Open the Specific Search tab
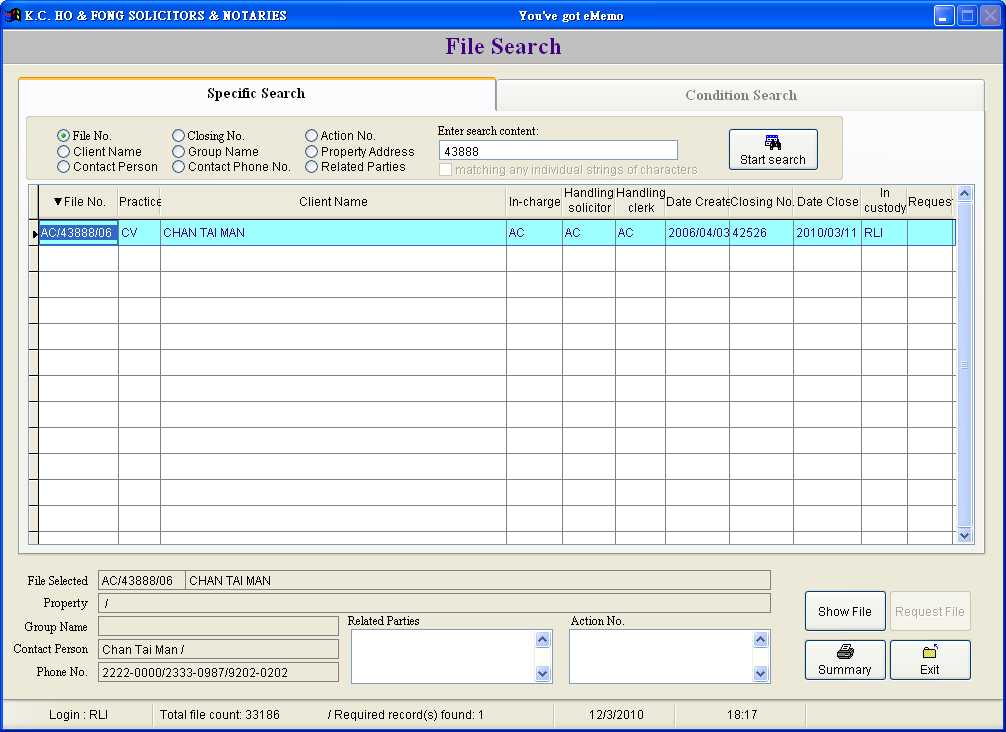The image size is (1006, 732). pos(256,94)
